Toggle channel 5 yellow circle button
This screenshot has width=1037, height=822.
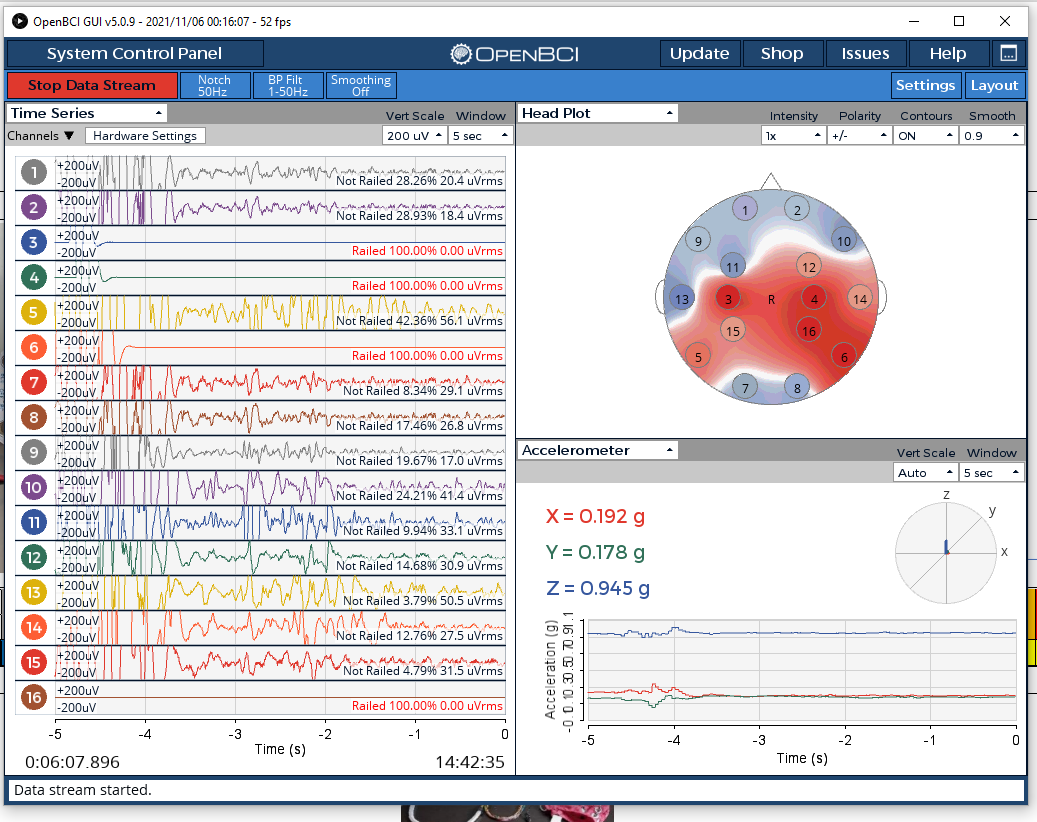[x=34, y=312]
